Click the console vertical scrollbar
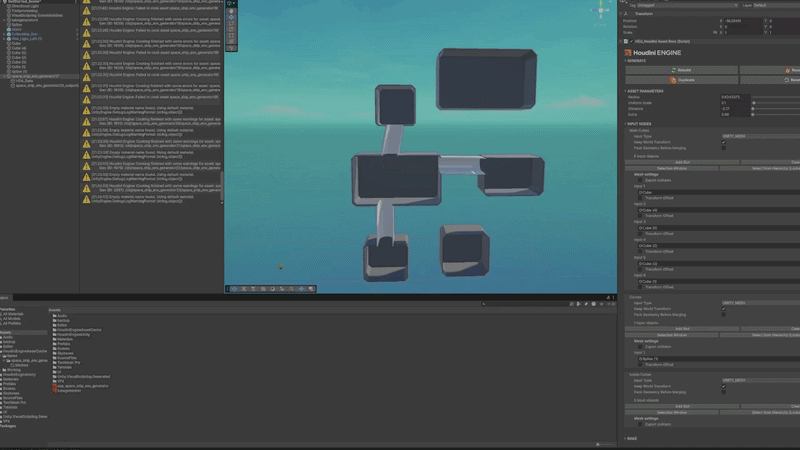Image resolution: width=800 pixels, height=450 pixels. [x=221, y=186]
